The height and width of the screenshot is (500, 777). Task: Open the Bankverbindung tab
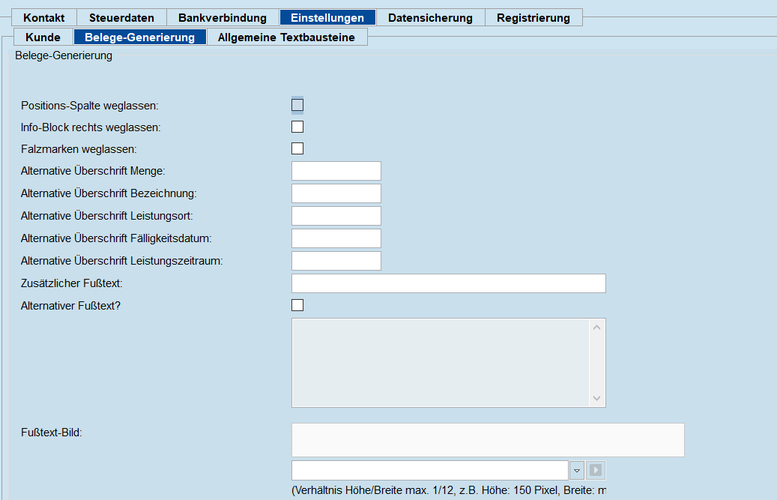(x=222, y=18)
